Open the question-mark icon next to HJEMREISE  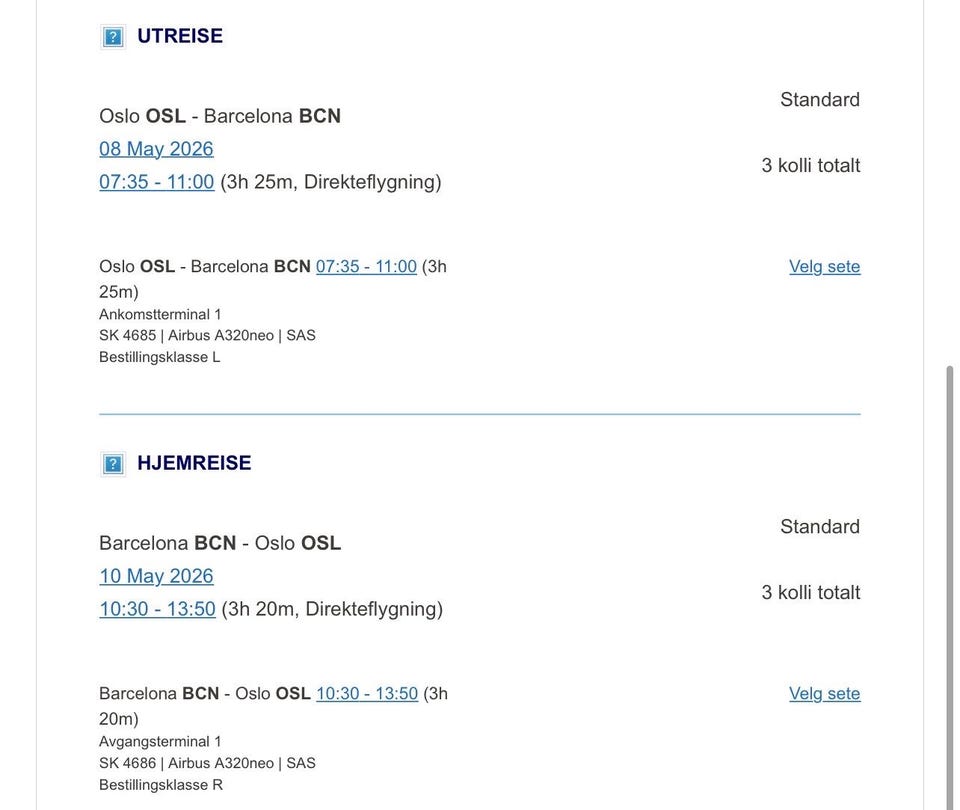113,464
